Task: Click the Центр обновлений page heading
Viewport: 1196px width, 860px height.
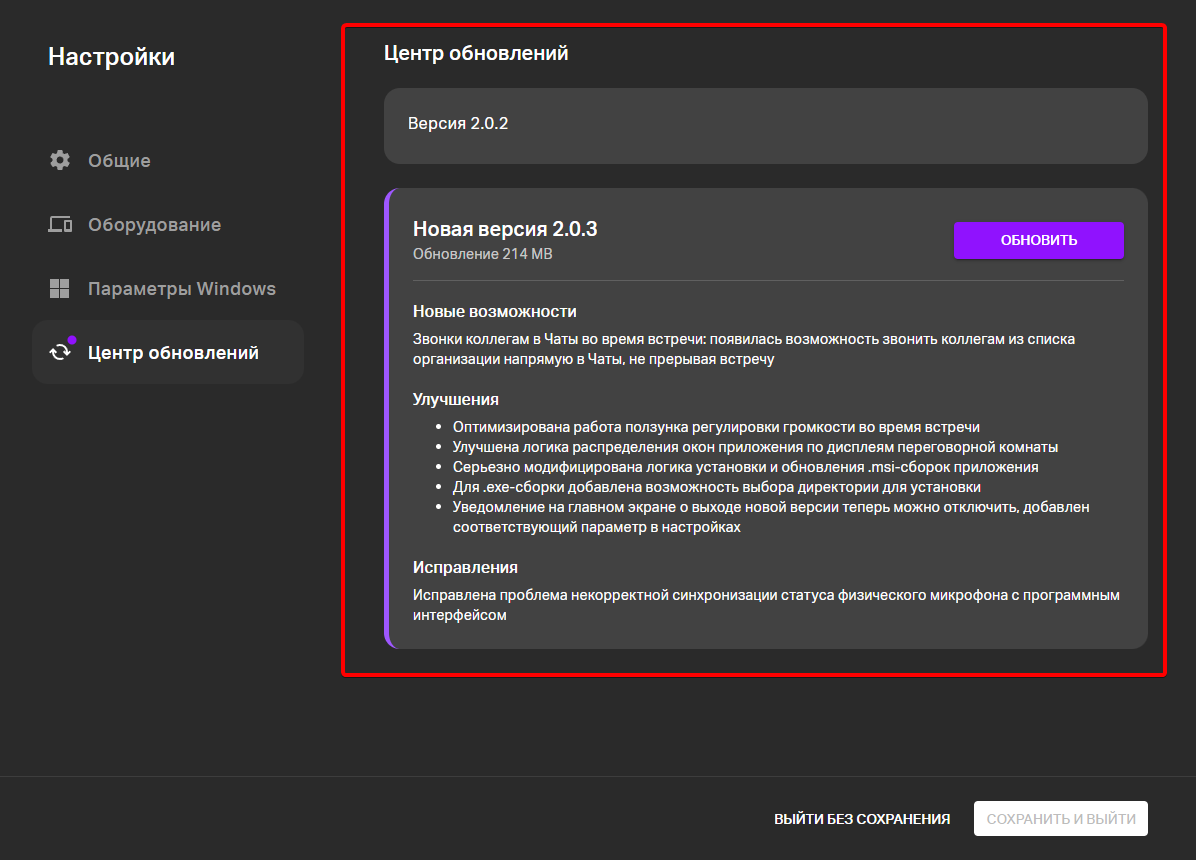Action: pos(476,53)
